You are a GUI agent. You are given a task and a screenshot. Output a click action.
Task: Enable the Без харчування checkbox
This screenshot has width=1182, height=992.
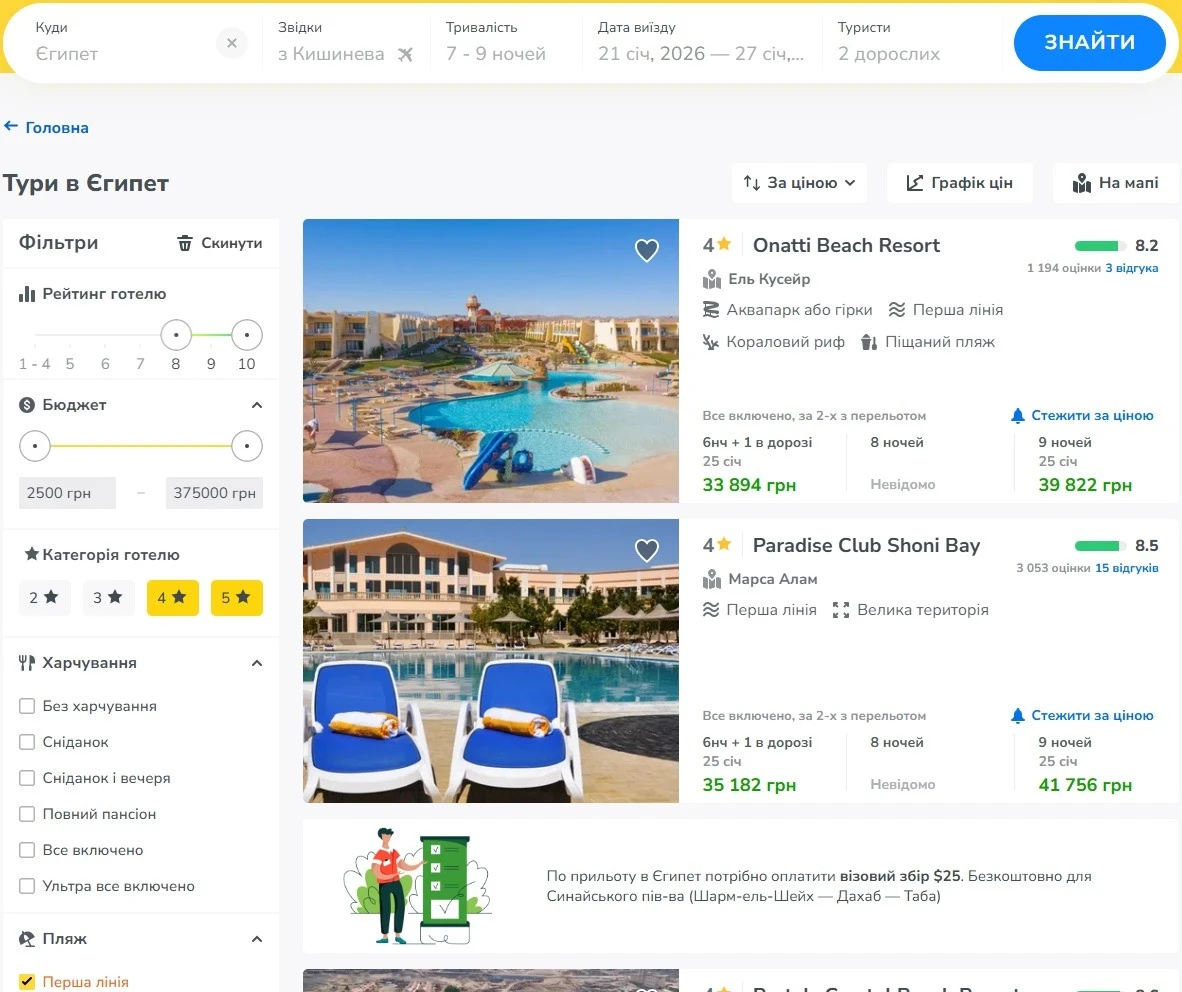tap(27, 706)
